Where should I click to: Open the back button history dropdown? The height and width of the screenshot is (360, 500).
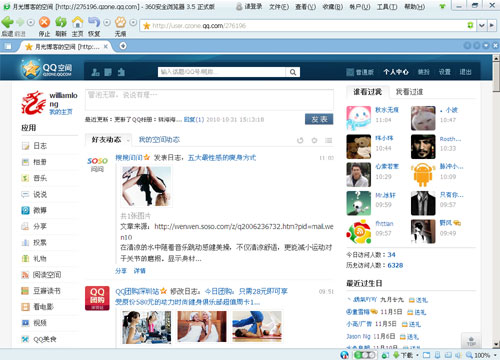[31, 23]
